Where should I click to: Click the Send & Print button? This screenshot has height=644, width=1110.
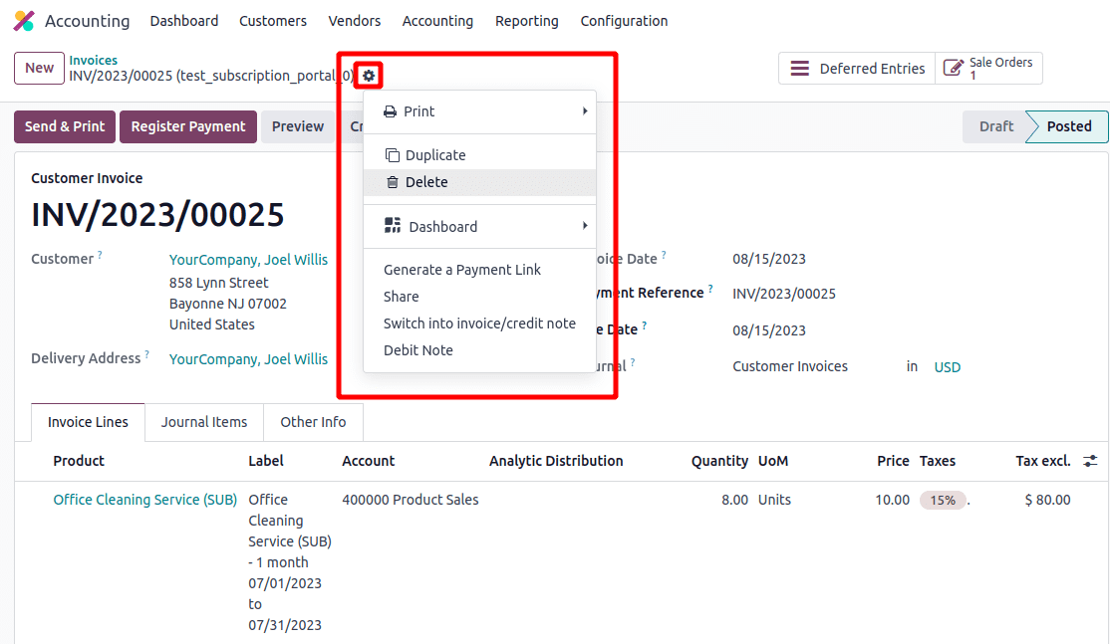click(65, 127)
